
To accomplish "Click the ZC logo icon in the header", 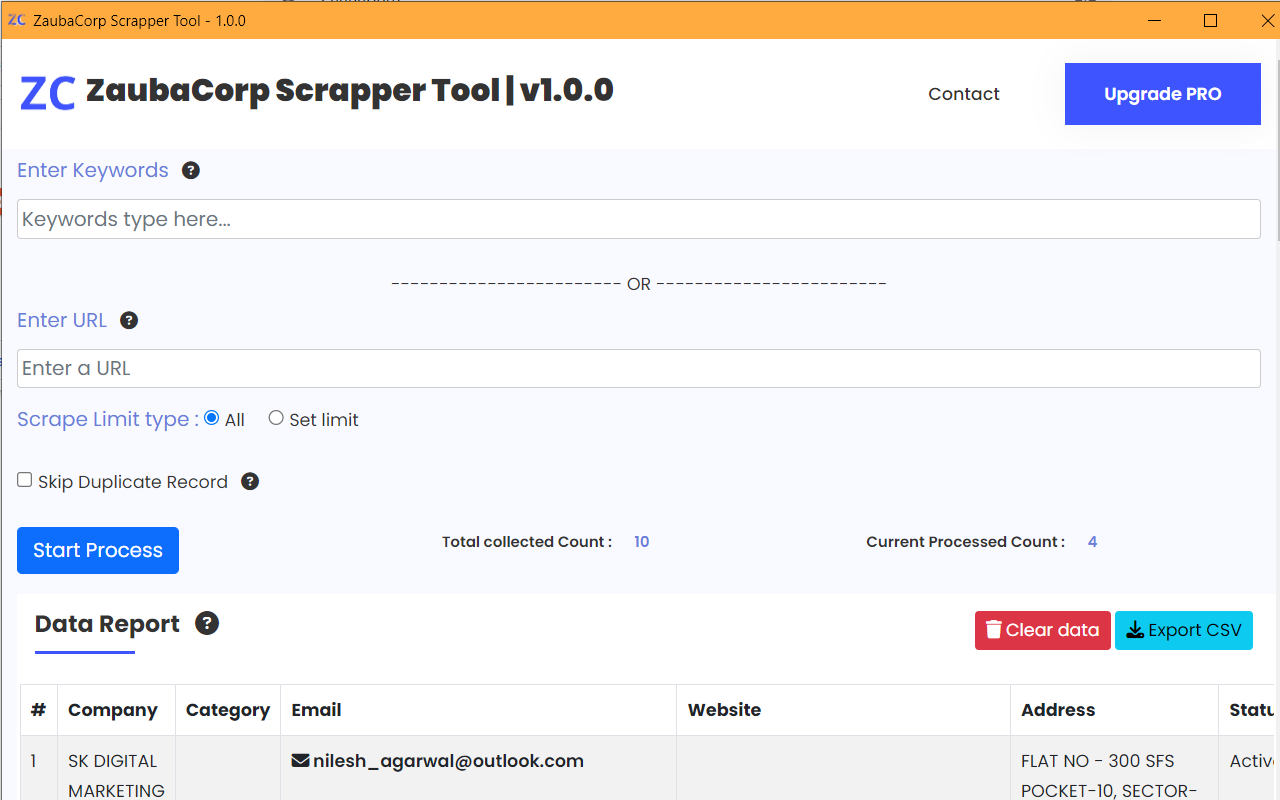I will tap(47, 92).
